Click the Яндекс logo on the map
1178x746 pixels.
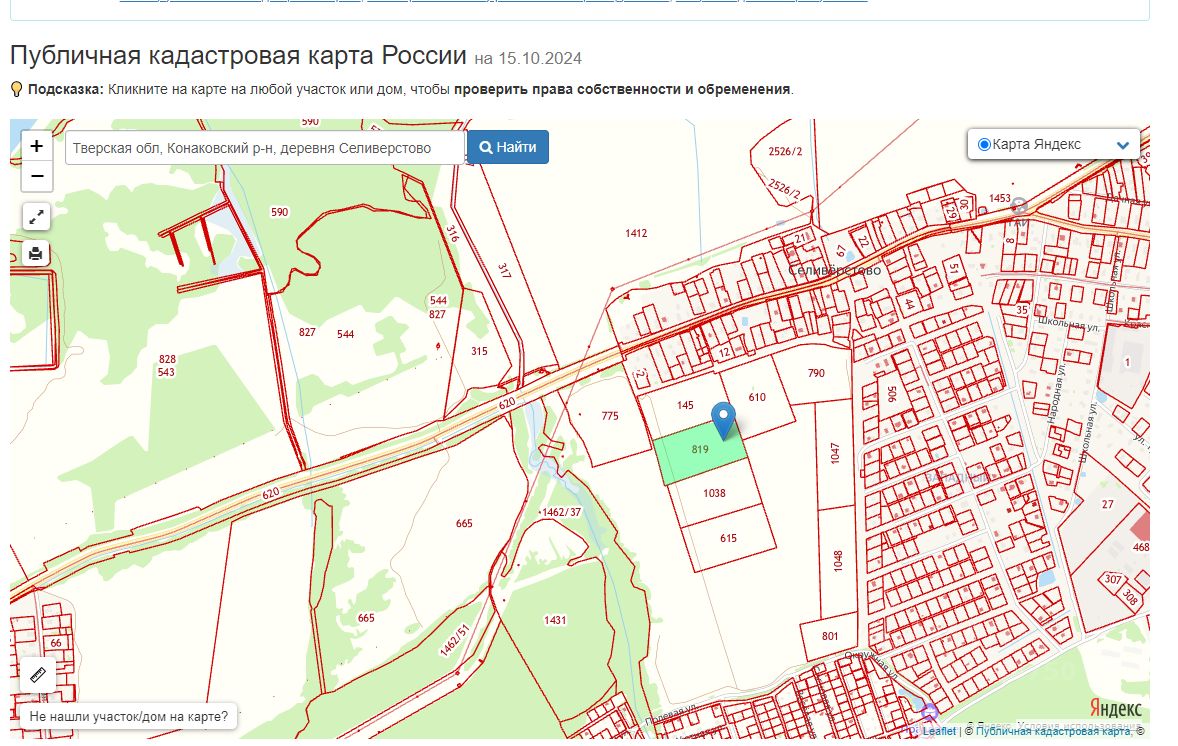pos(1115,708)
